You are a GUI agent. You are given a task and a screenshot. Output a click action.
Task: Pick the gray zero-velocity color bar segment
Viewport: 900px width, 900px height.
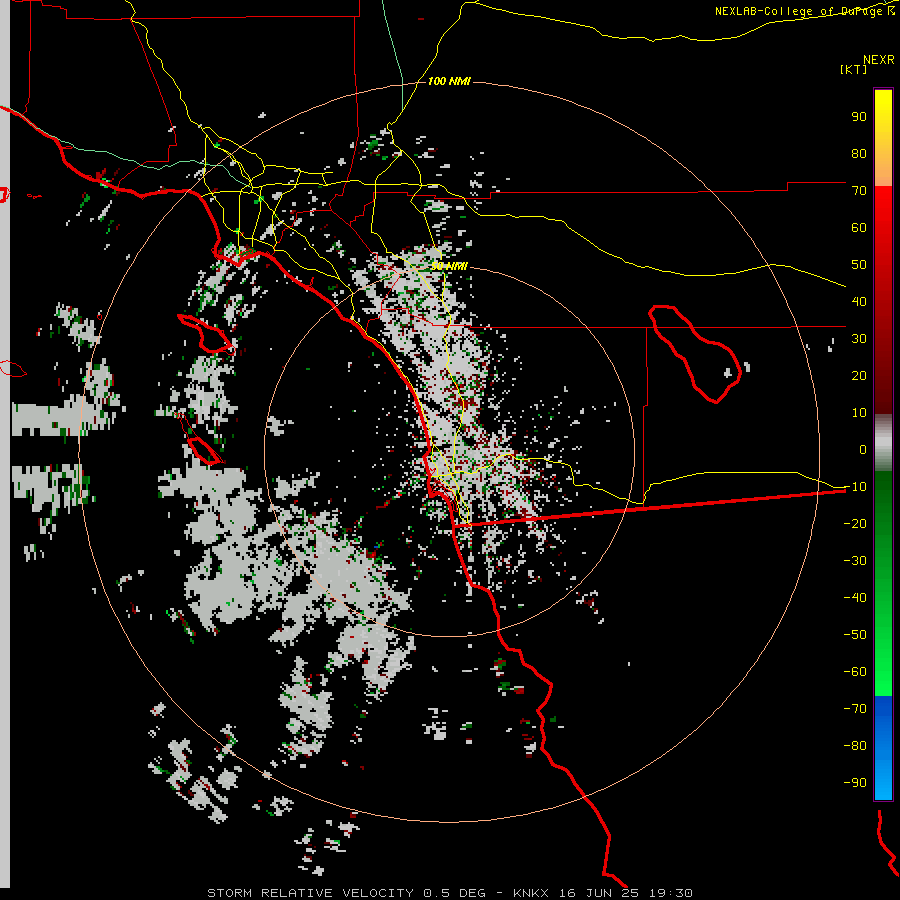[x=883, y=443]
